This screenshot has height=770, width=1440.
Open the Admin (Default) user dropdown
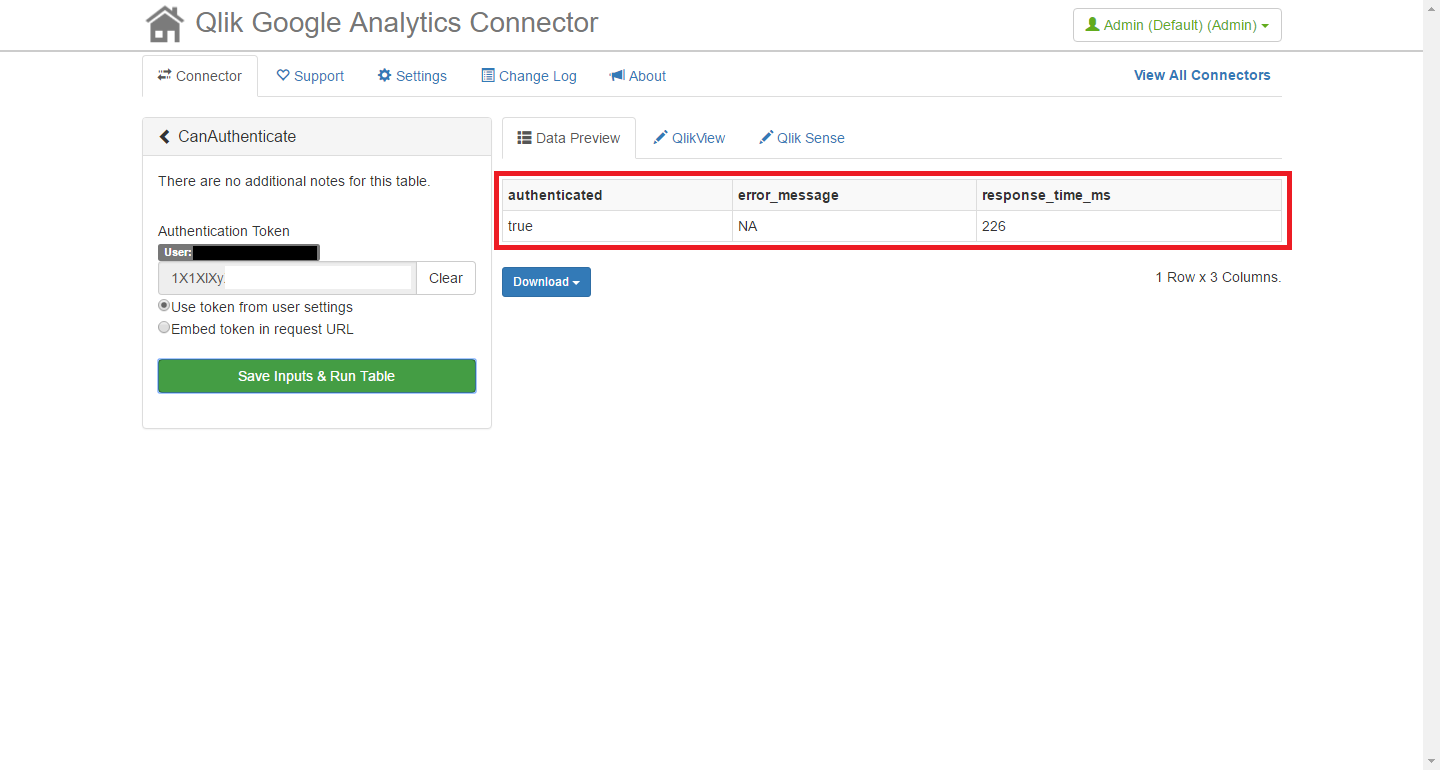1177,25
